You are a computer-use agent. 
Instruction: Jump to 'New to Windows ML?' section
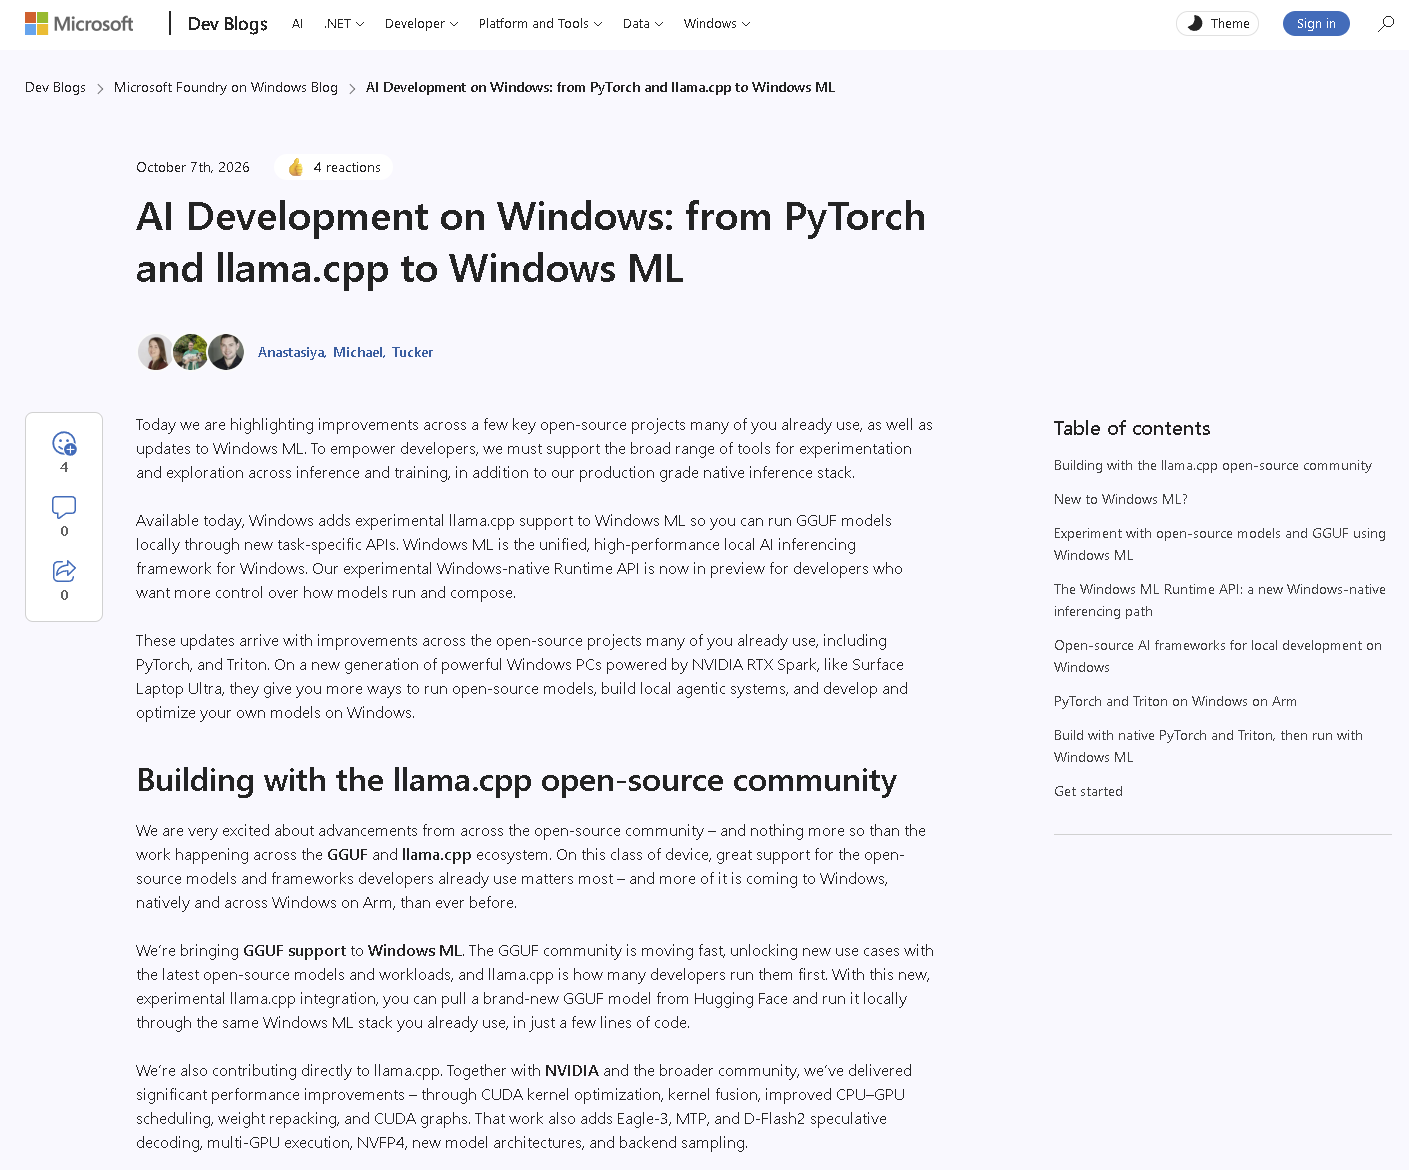[1121, 500]
